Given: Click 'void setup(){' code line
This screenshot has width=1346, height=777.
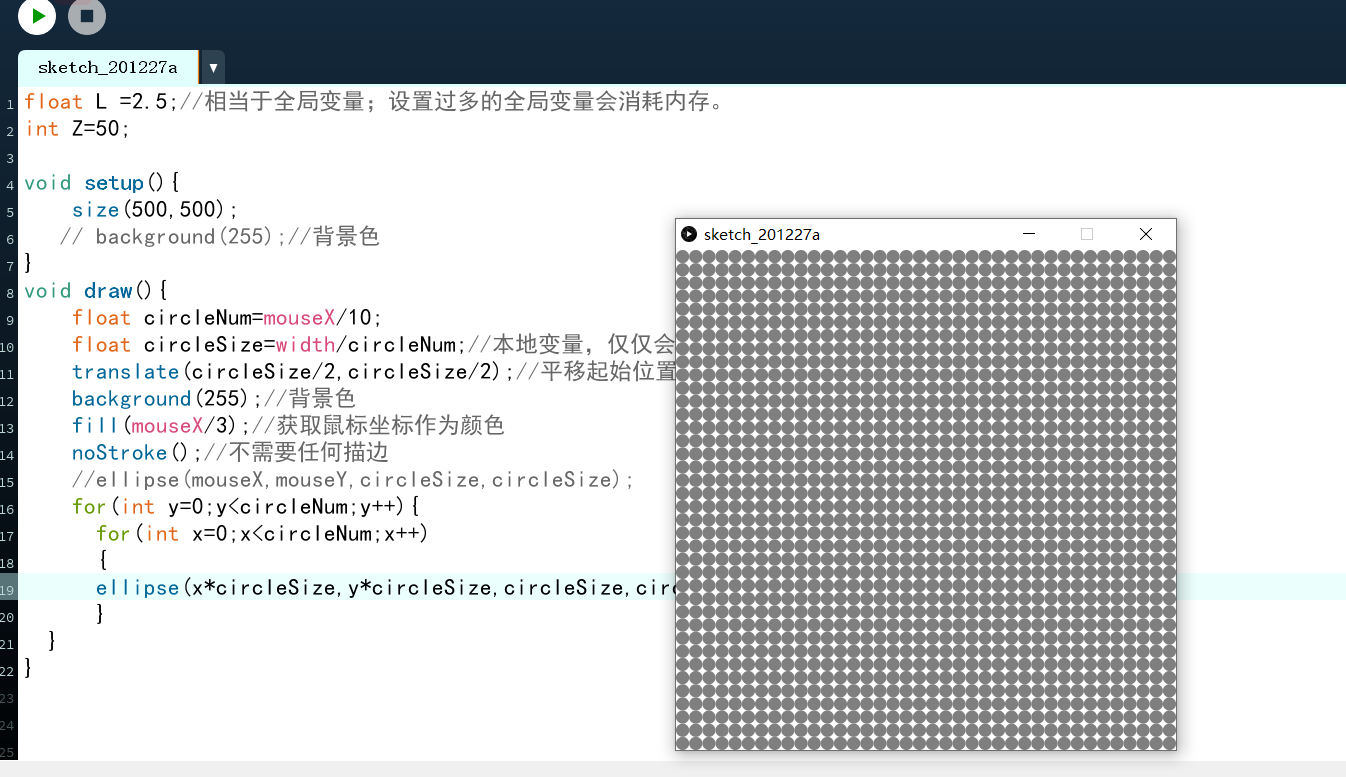Looking at the screenshot, I should 102,183.
